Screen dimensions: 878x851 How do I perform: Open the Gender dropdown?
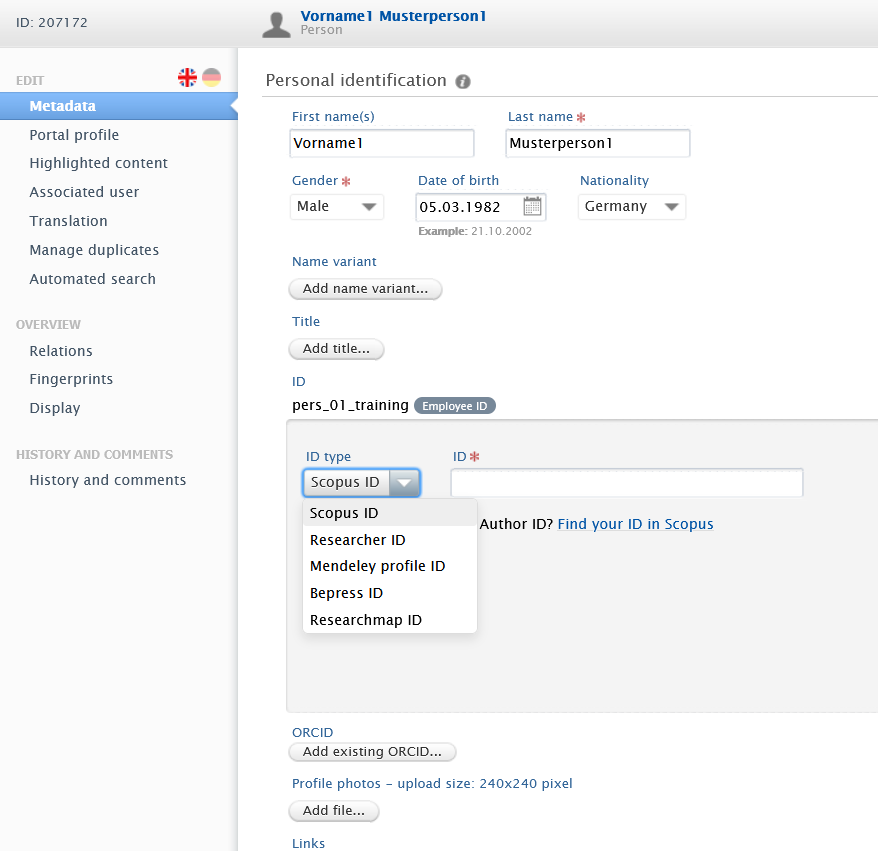[x=337, y=207]
